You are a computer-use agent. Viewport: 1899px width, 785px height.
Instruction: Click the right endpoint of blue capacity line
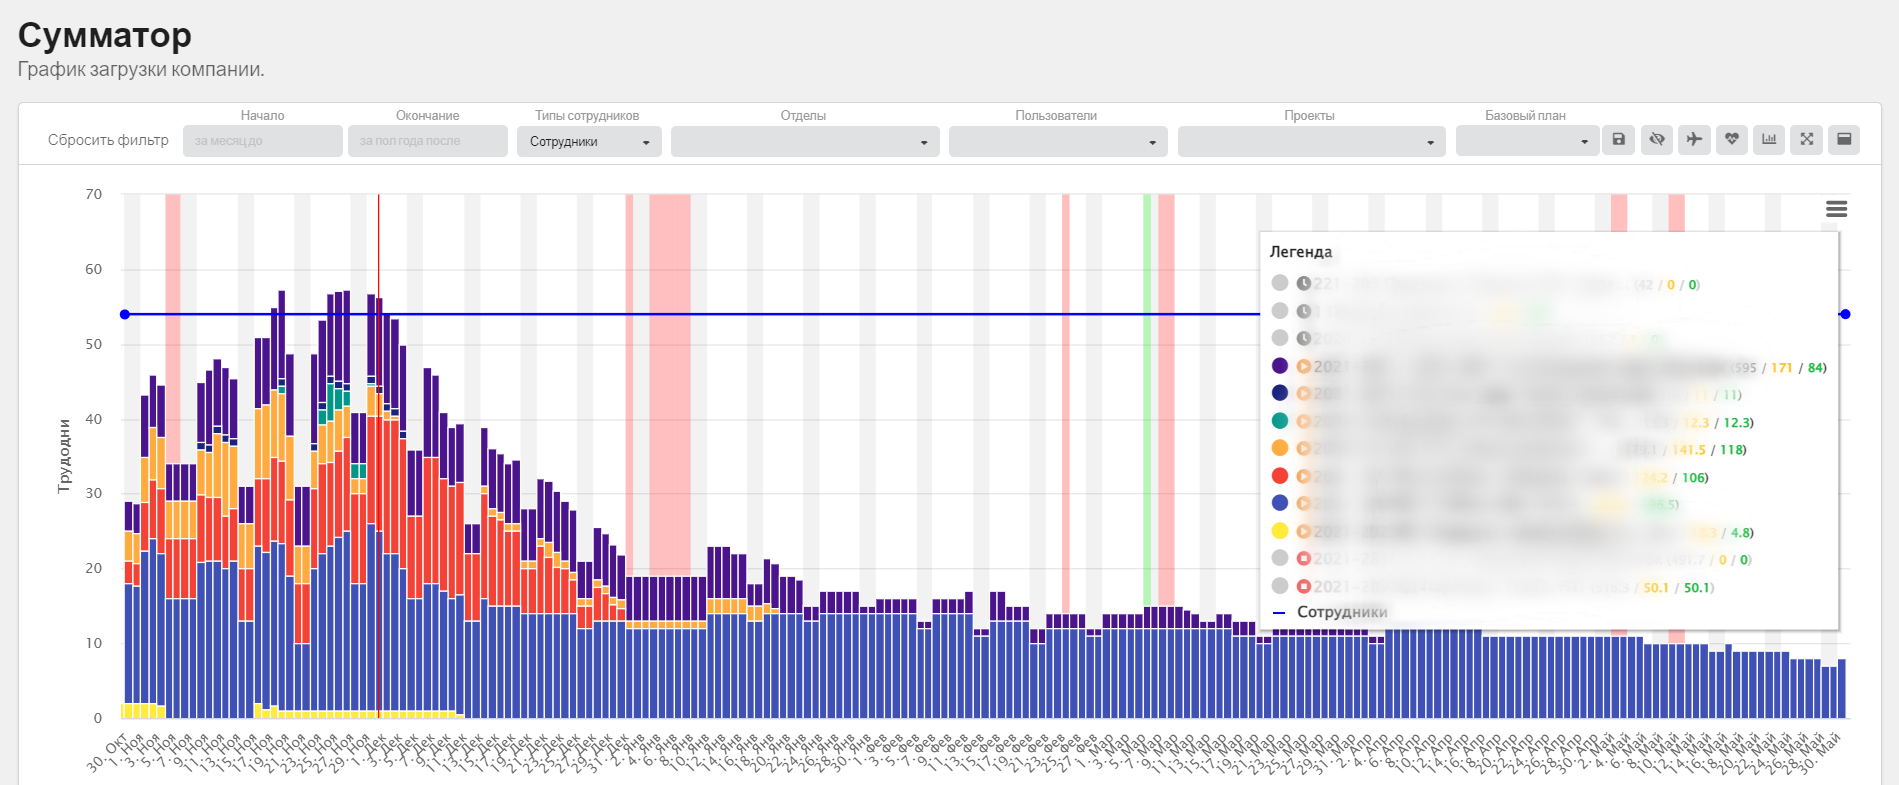tap(1845, 314)
